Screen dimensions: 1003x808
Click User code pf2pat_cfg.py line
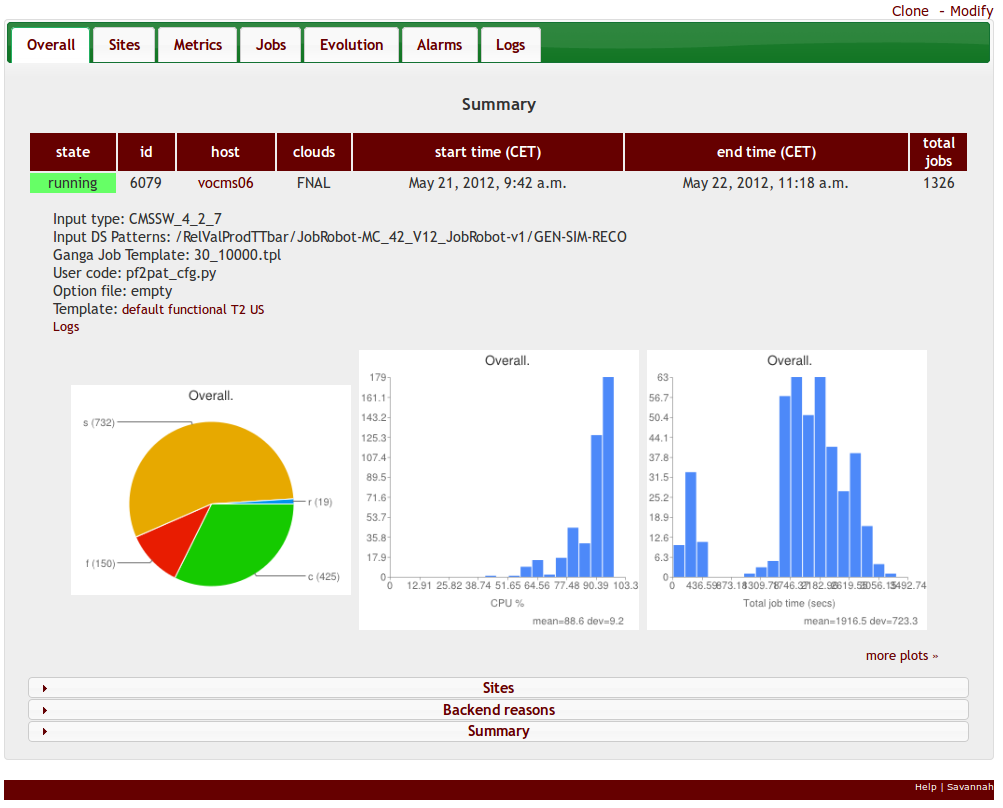[134, 273]
